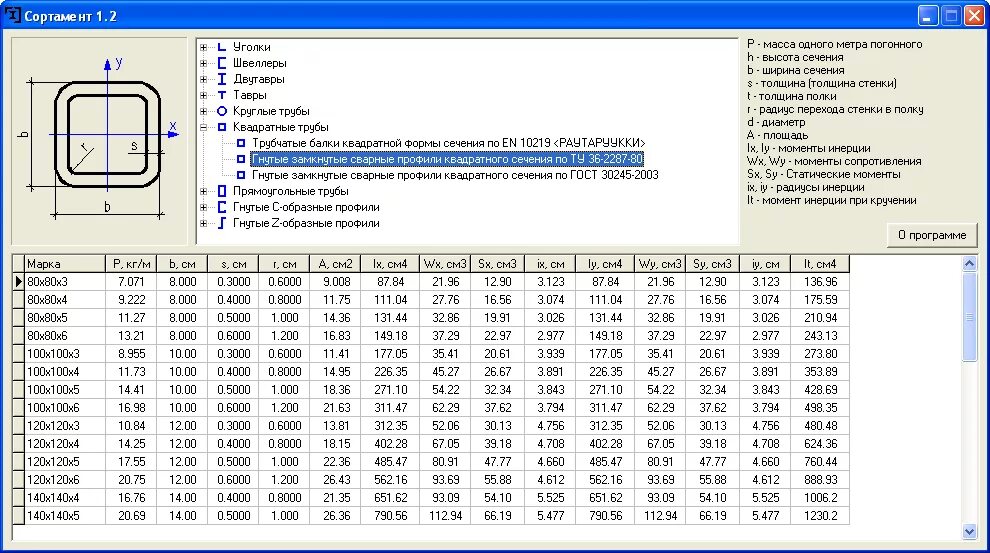Select row 120x120x3 in the table

[437, 425]
